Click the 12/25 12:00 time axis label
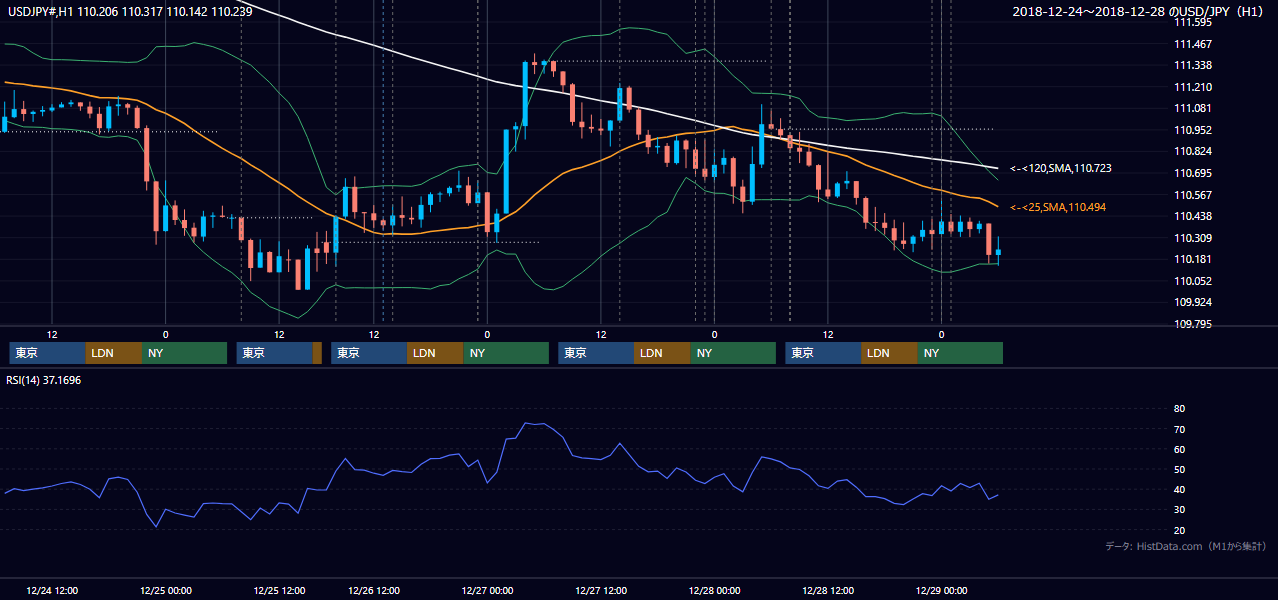The width and height of the screenshot is (1278, 600). point(279,591)
